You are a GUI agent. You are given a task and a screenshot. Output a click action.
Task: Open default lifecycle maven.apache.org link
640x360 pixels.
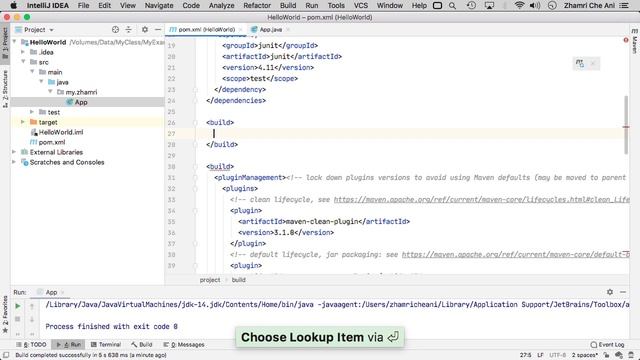pyautogui.click(x=515, y=254)
